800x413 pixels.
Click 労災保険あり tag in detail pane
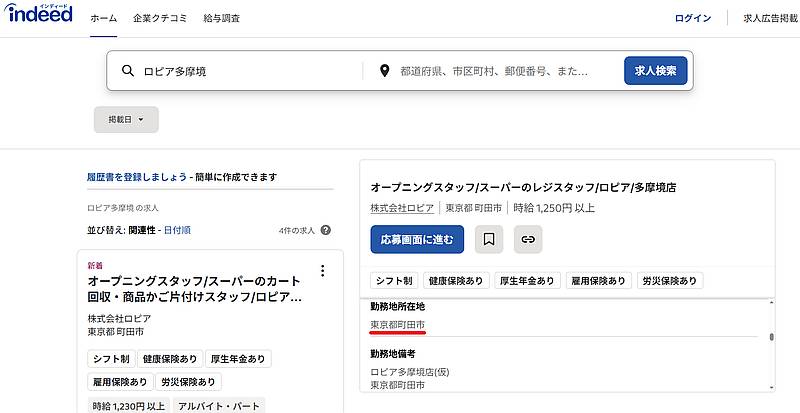(670, 280)
